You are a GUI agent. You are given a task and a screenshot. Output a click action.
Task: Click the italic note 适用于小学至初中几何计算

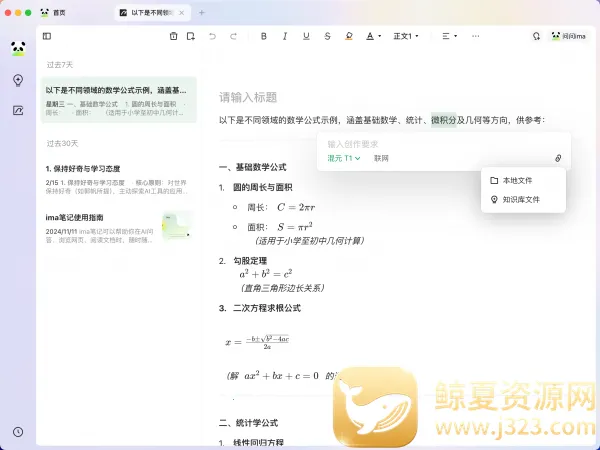(x=310, y=241)
